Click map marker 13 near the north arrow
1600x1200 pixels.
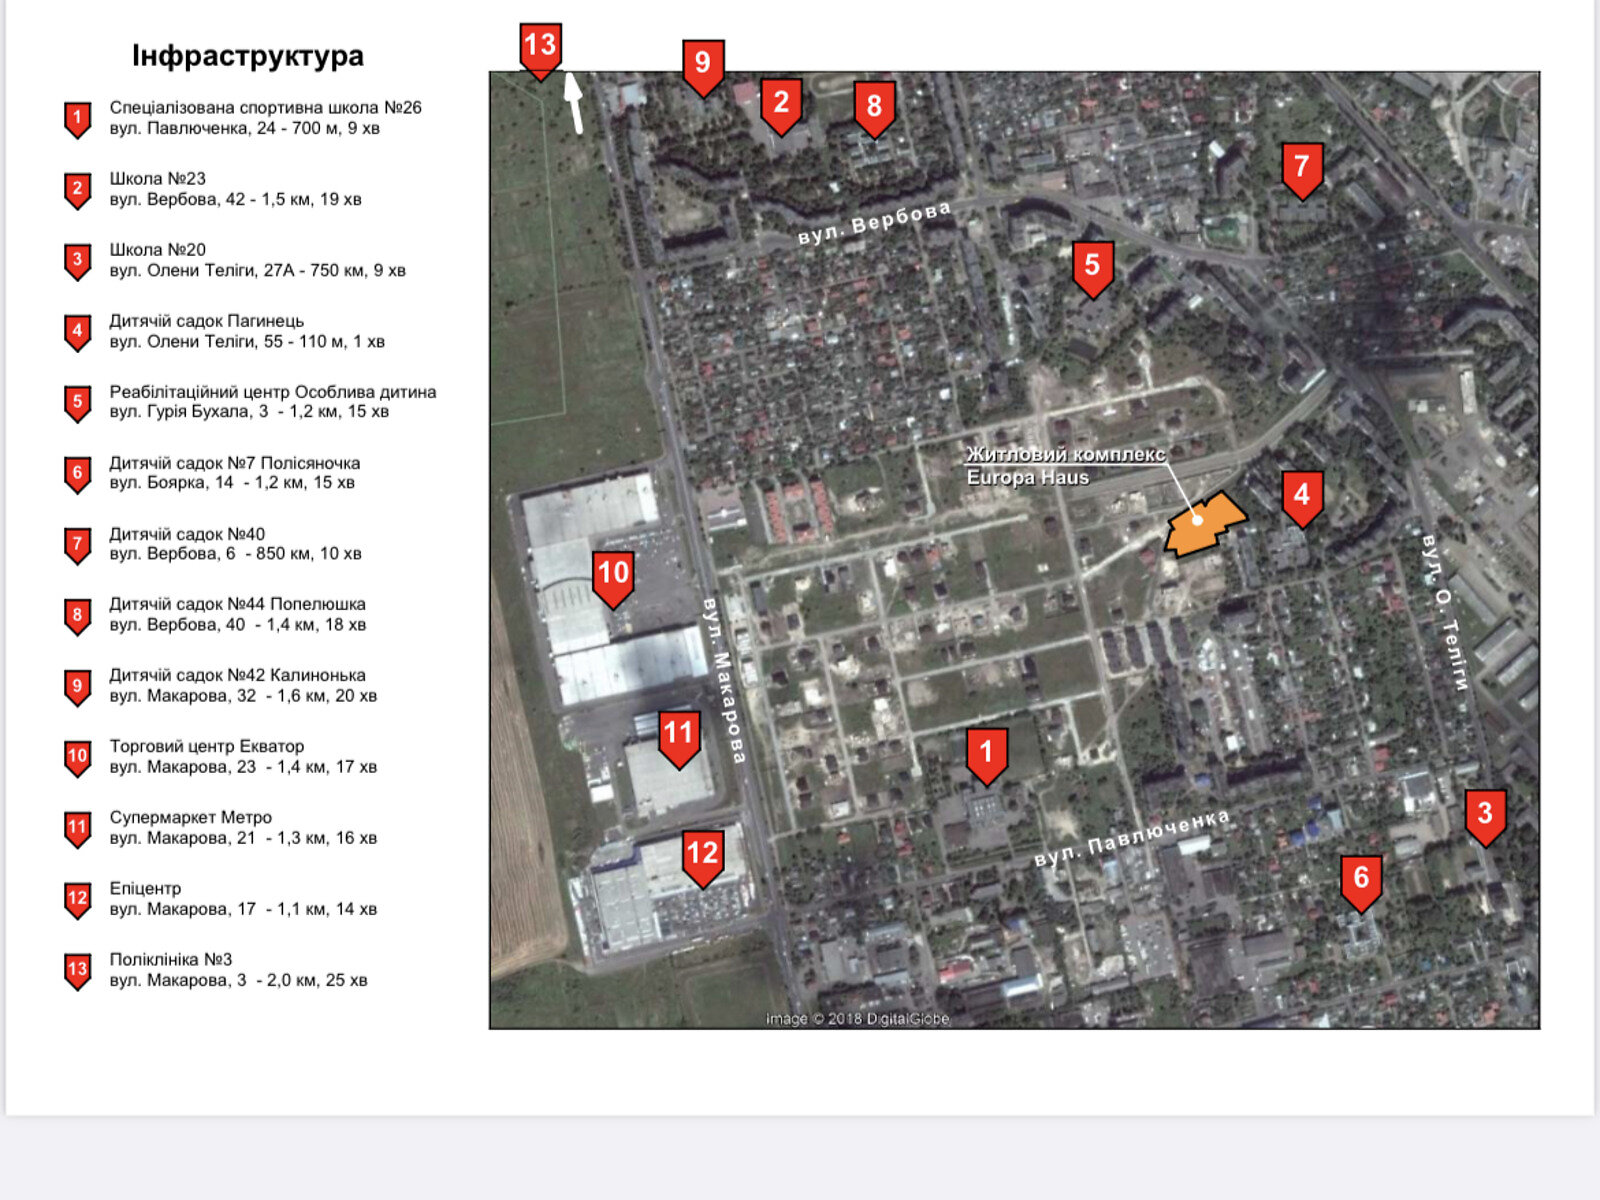tap(540, 51)
